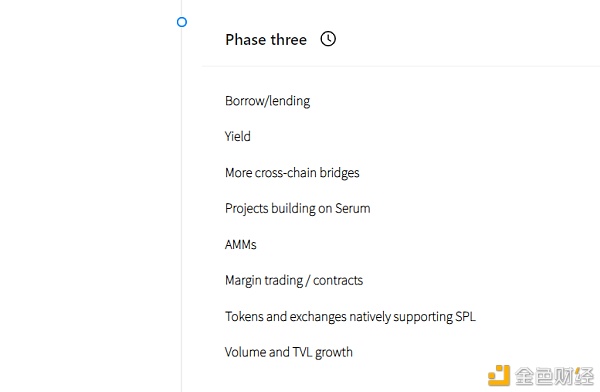The image size is (600, 392).
Task: Open the 金色财经 watermark text
Action: coord(554,376)
